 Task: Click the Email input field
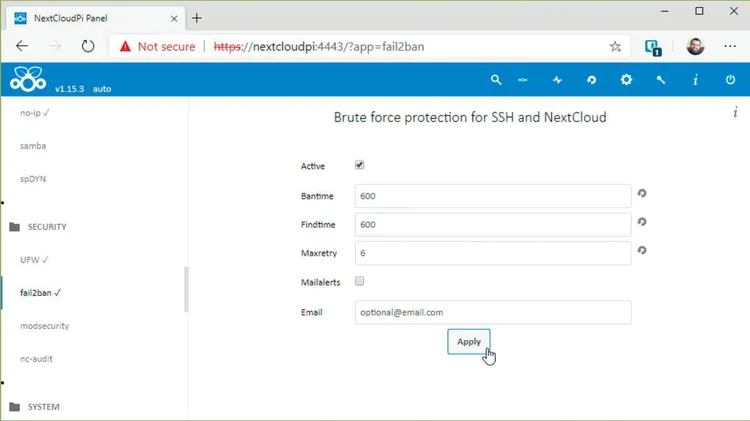[493, 312]
